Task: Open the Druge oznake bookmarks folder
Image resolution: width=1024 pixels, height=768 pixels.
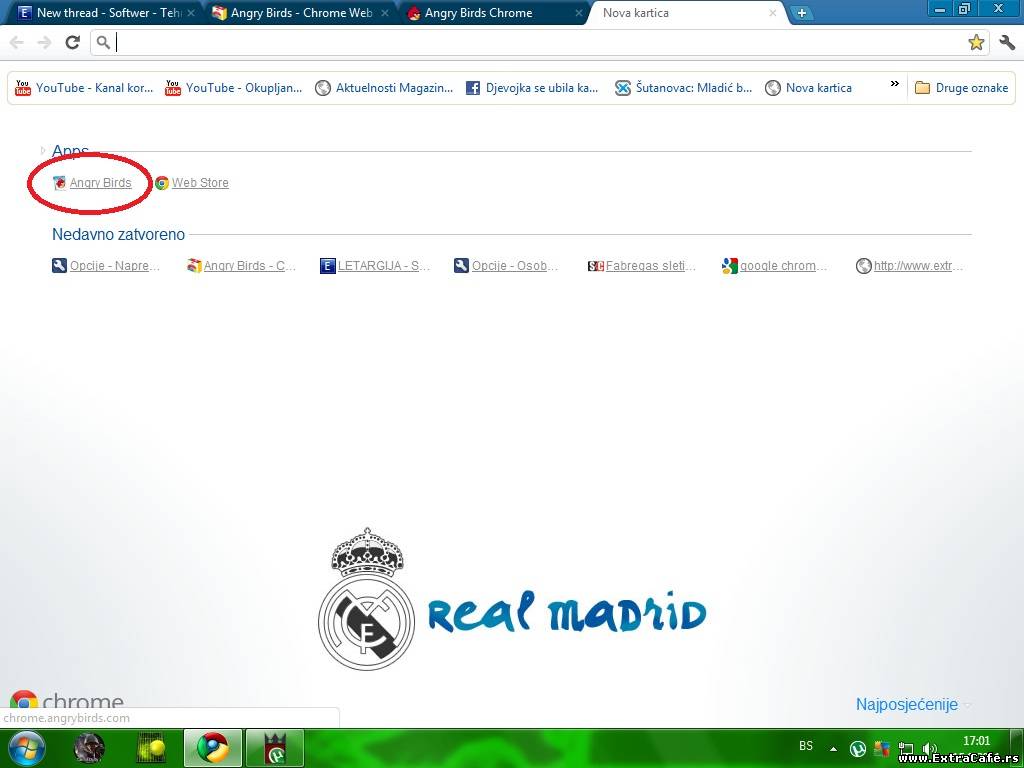Action: pyautogui.click(x=961, y=88)
